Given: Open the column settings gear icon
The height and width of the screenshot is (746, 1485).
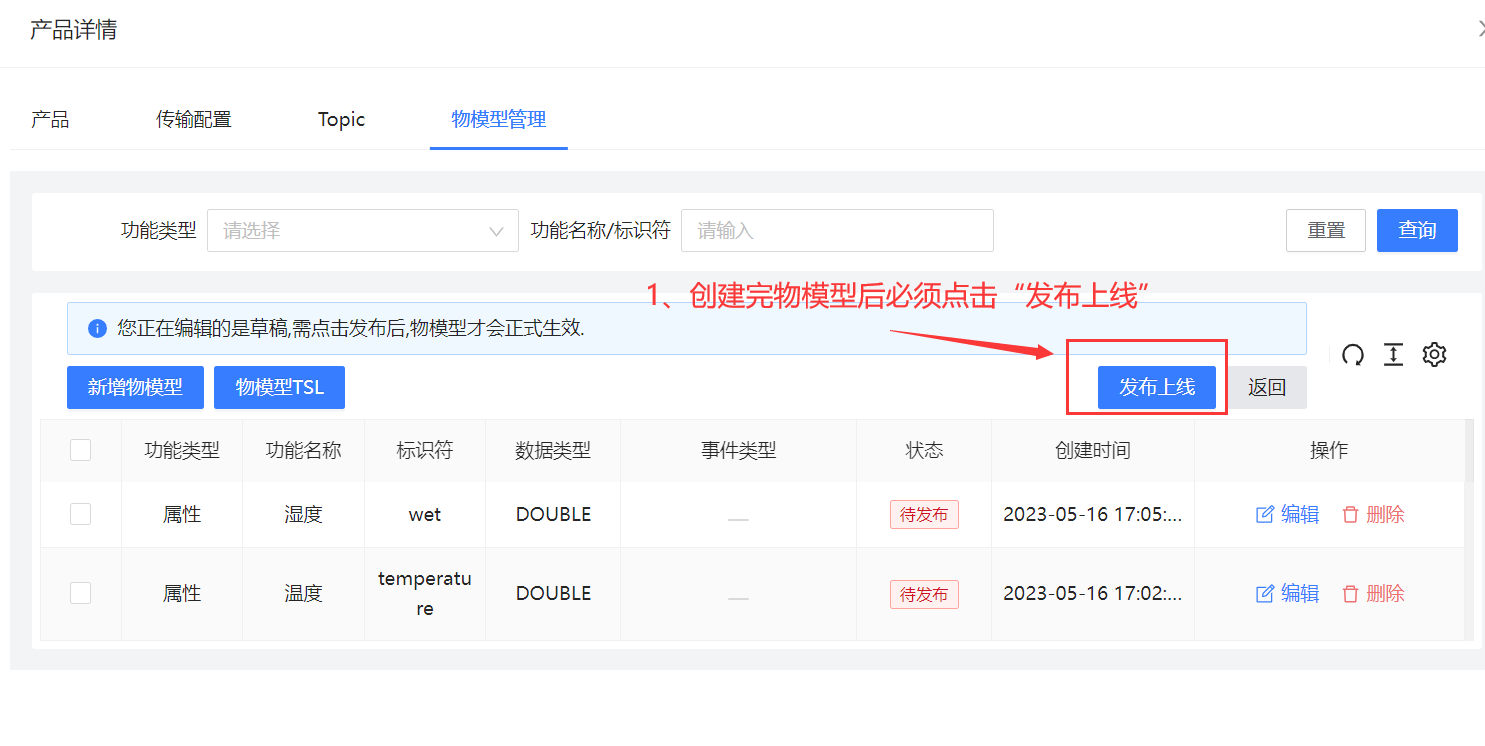Looking at the screenshot, I should 1435,355.
